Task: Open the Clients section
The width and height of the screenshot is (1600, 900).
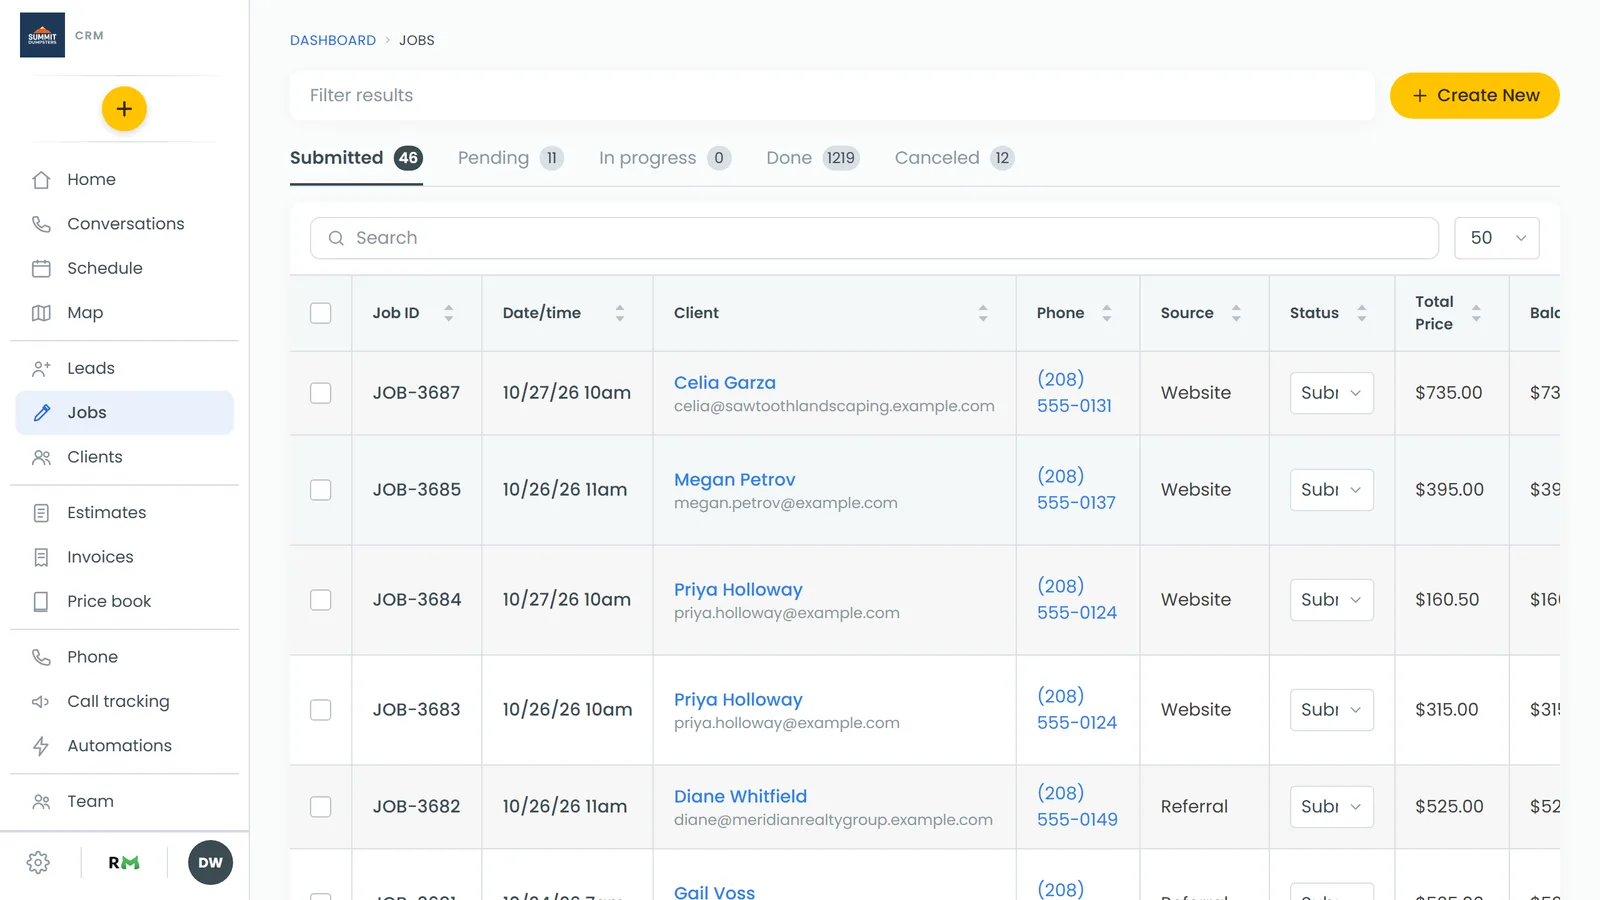Action: 124,457
